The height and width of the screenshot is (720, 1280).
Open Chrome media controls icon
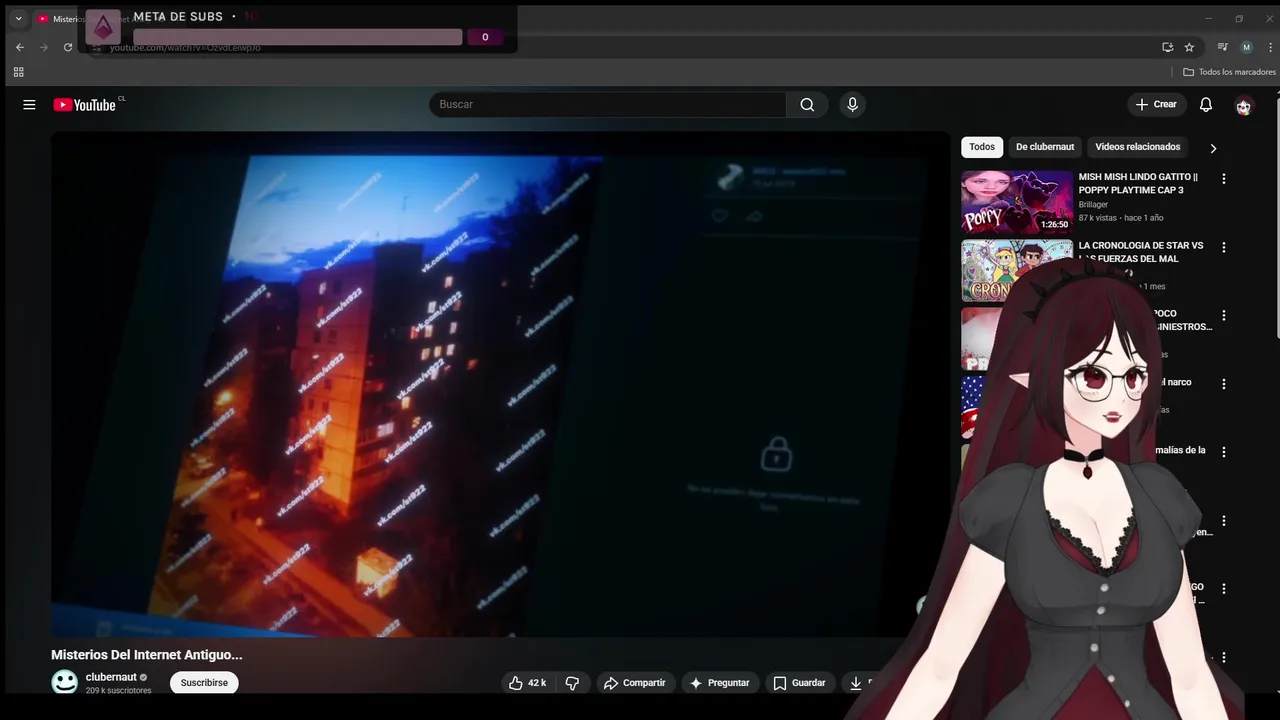pos(1222,47)
